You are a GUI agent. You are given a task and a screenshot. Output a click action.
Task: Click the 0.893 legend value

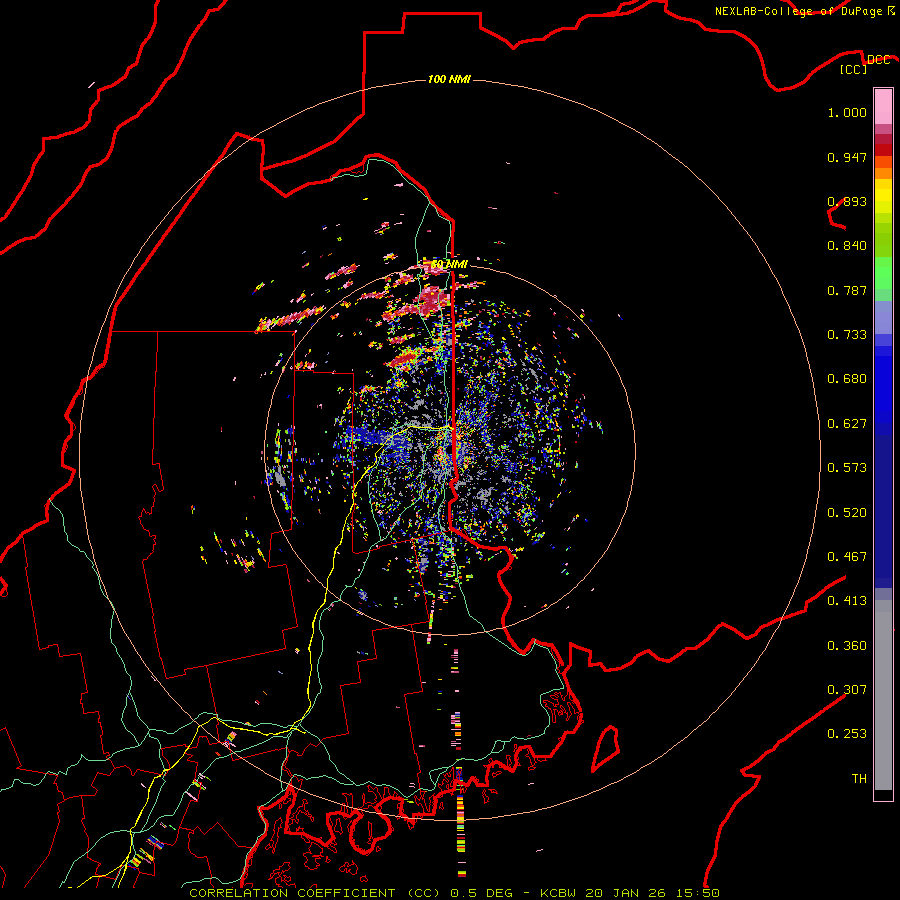coord(847,201)
